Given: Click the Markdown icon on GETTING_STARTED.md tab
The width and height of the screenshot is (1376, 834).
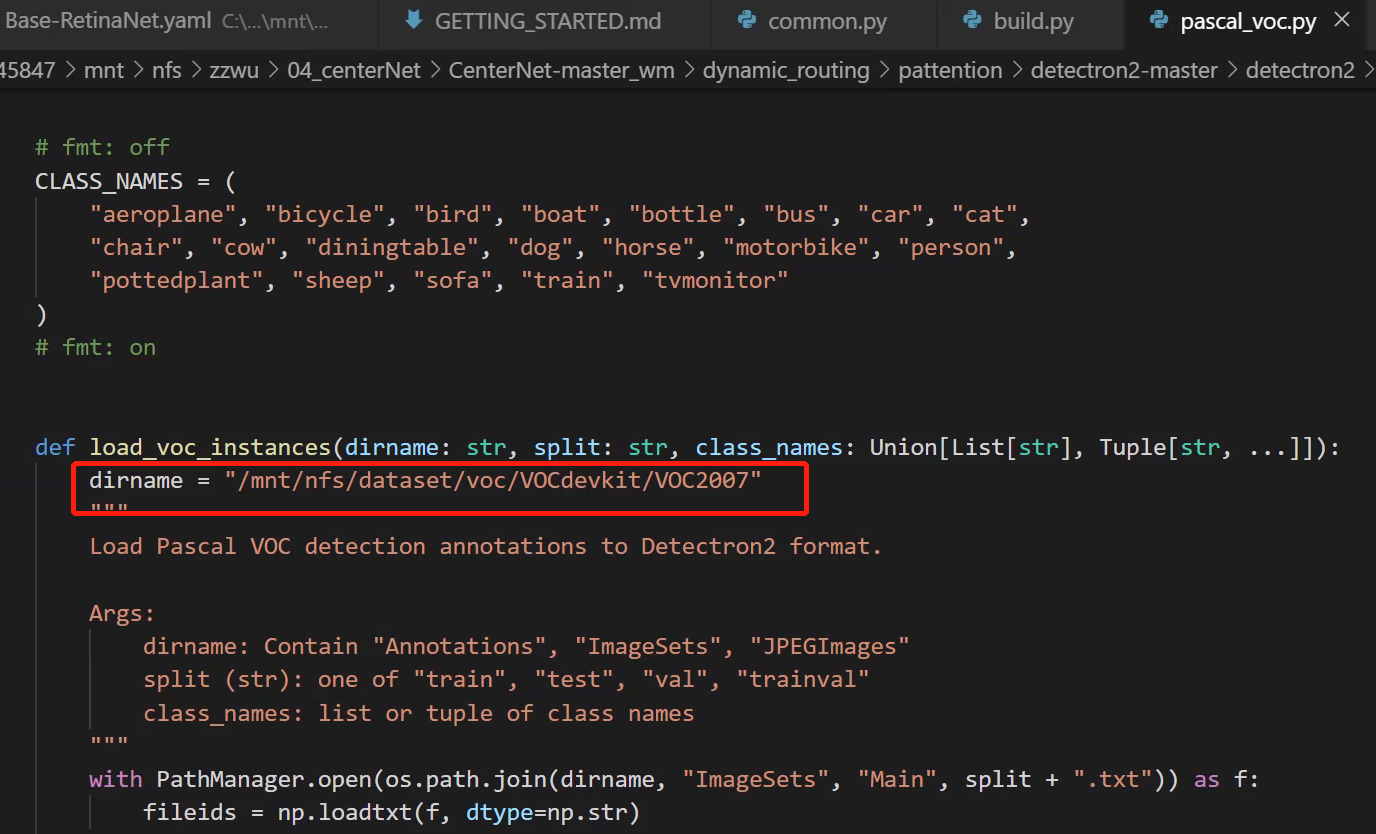Looking at the screenshot, I should tap(412, 22).
